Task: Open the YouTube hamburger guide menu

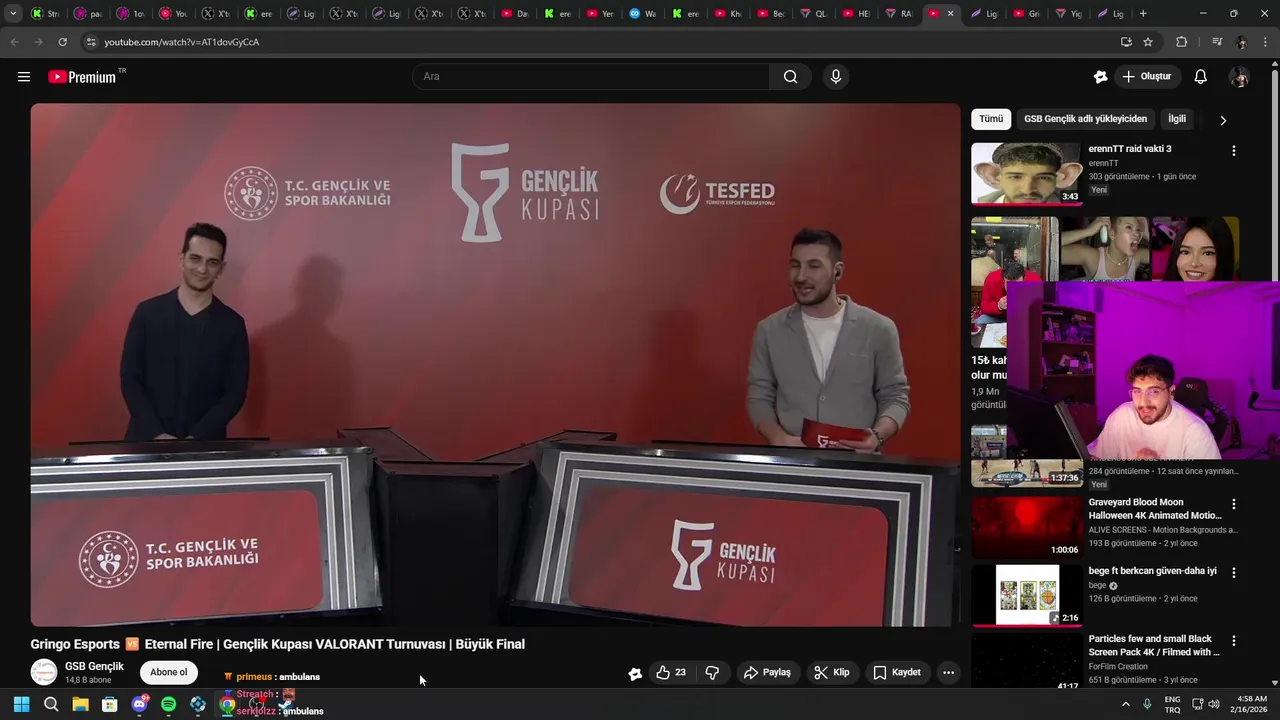Action: 24,77
